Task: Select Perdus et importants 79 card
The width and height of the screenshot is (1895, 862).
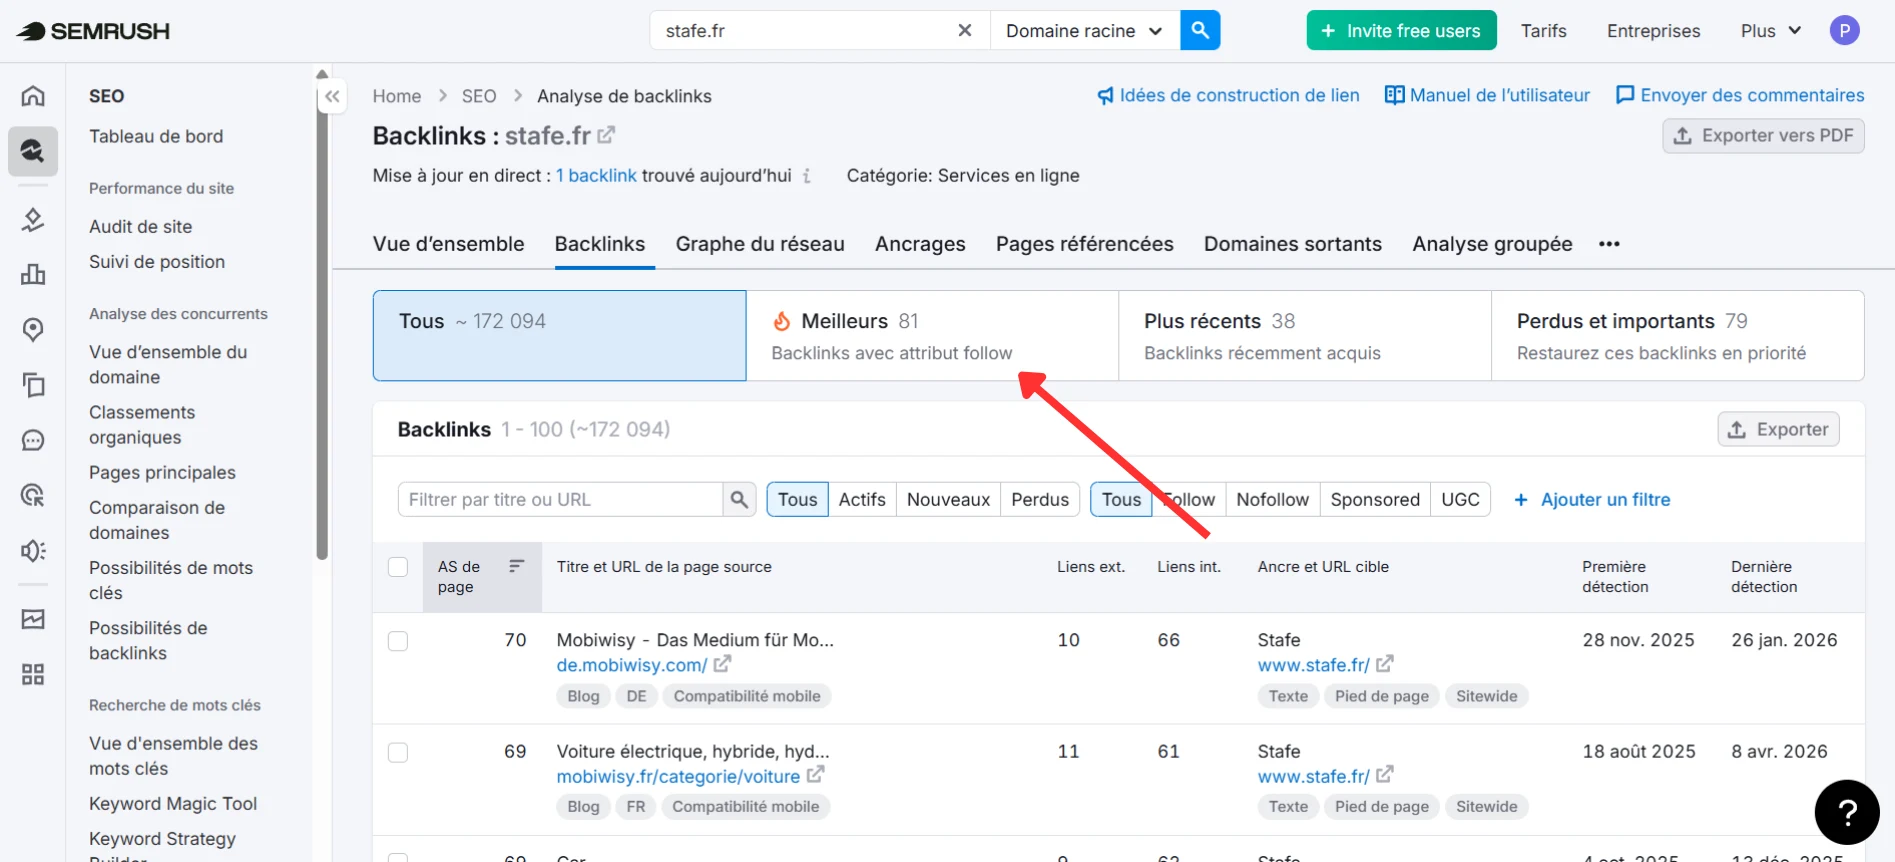Action: (x=1678, y=335)
